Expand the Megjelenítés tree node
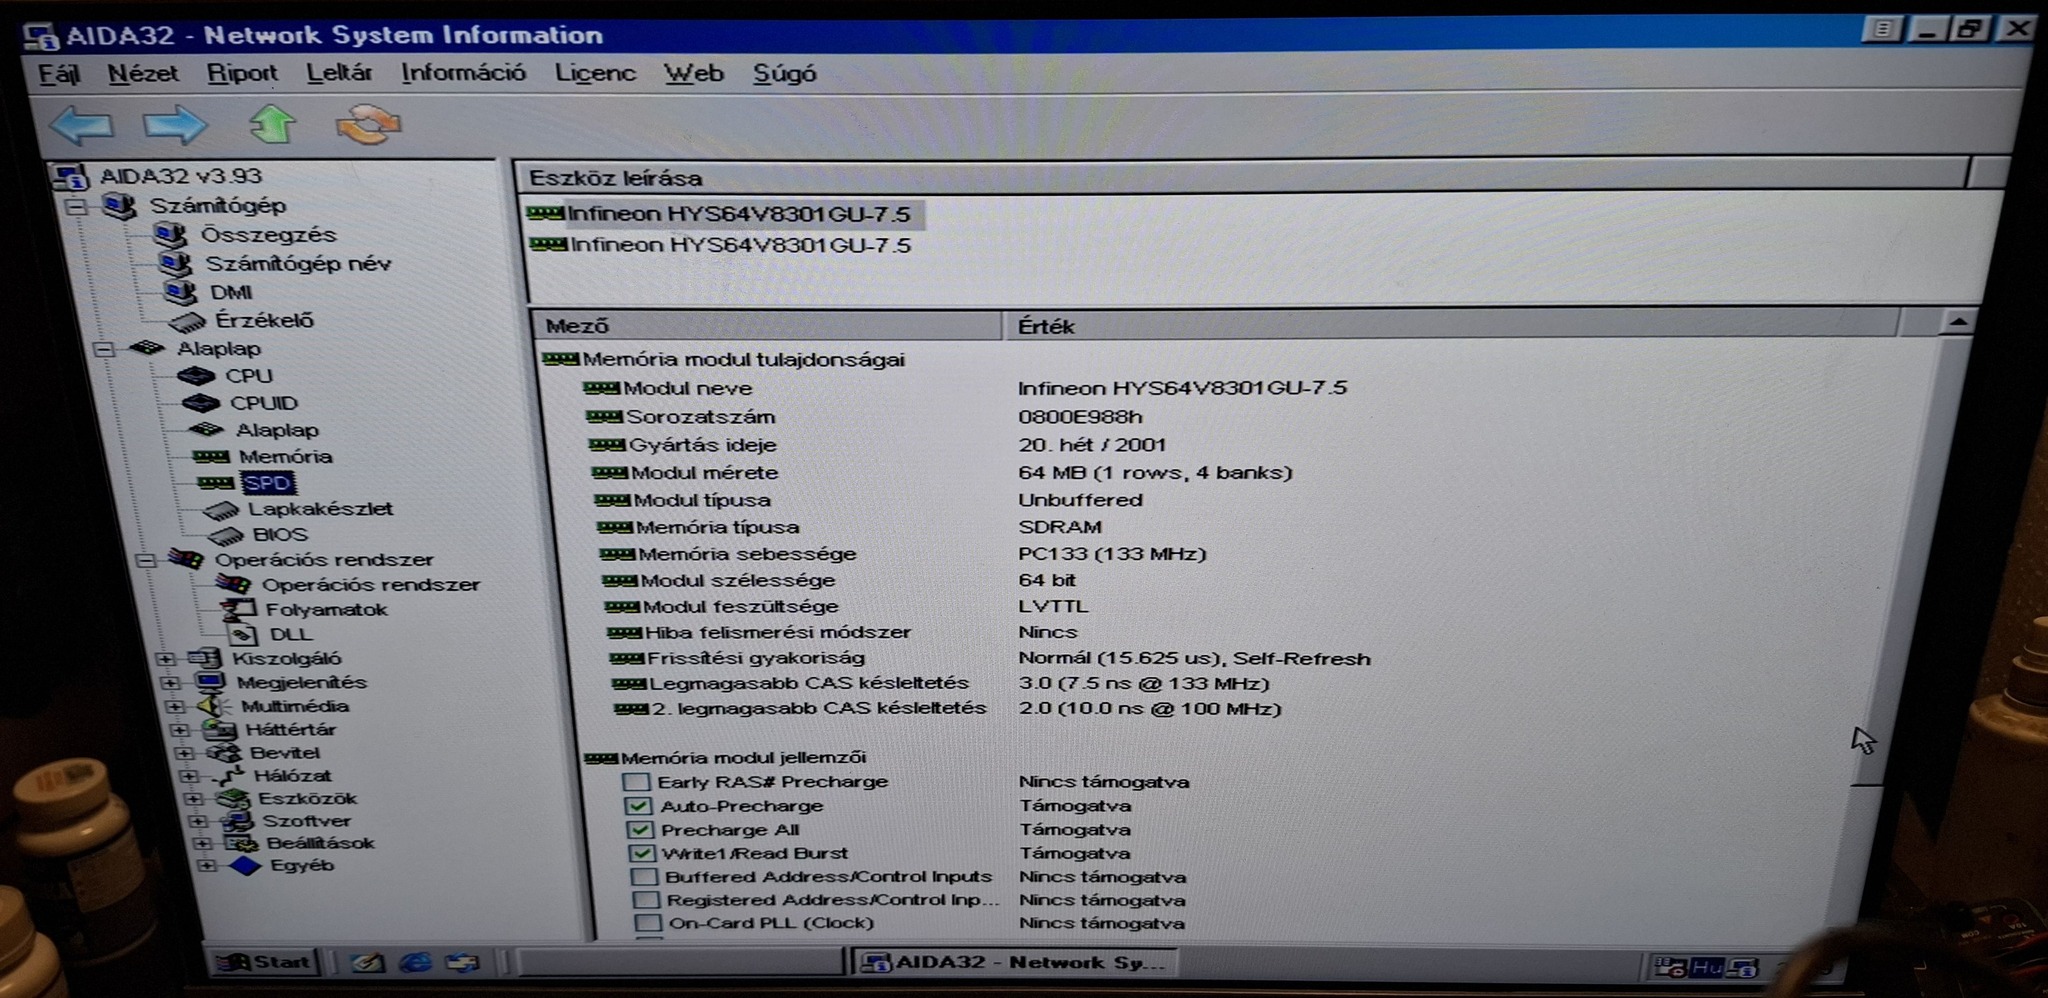Image resolution: width=2048 pixels, height=998 pixels. pos(171,683)
